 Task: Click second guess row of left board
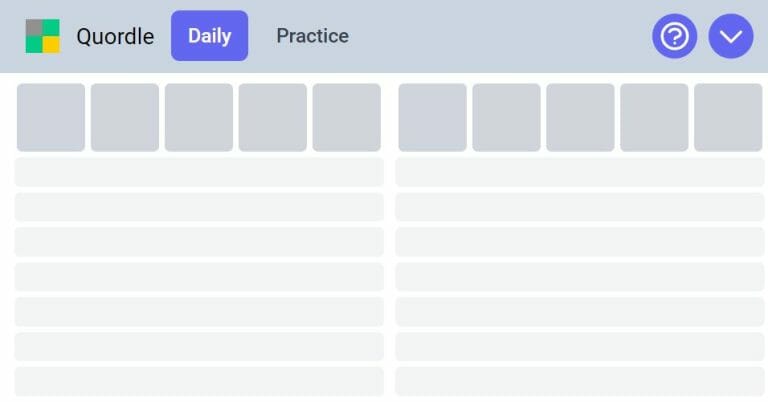[199, 172]
